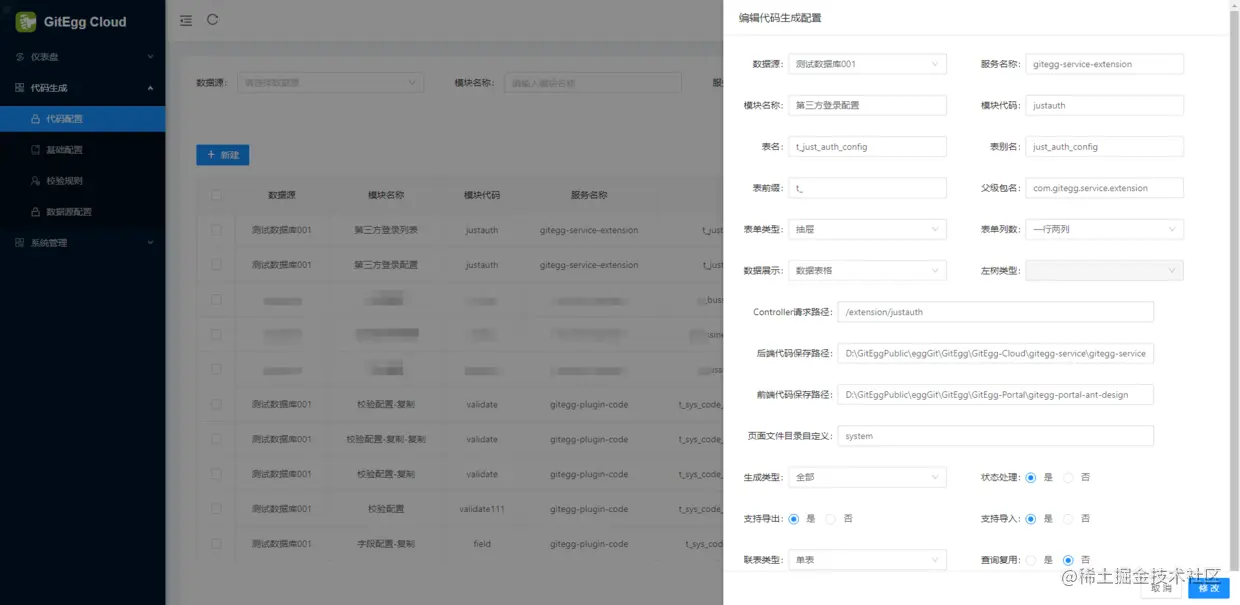Image resolution: width=1240 pixels, height=605 pixels.
Task: Click the 表名 field with t_just_auth_config
Action: [x=867, y=147]
